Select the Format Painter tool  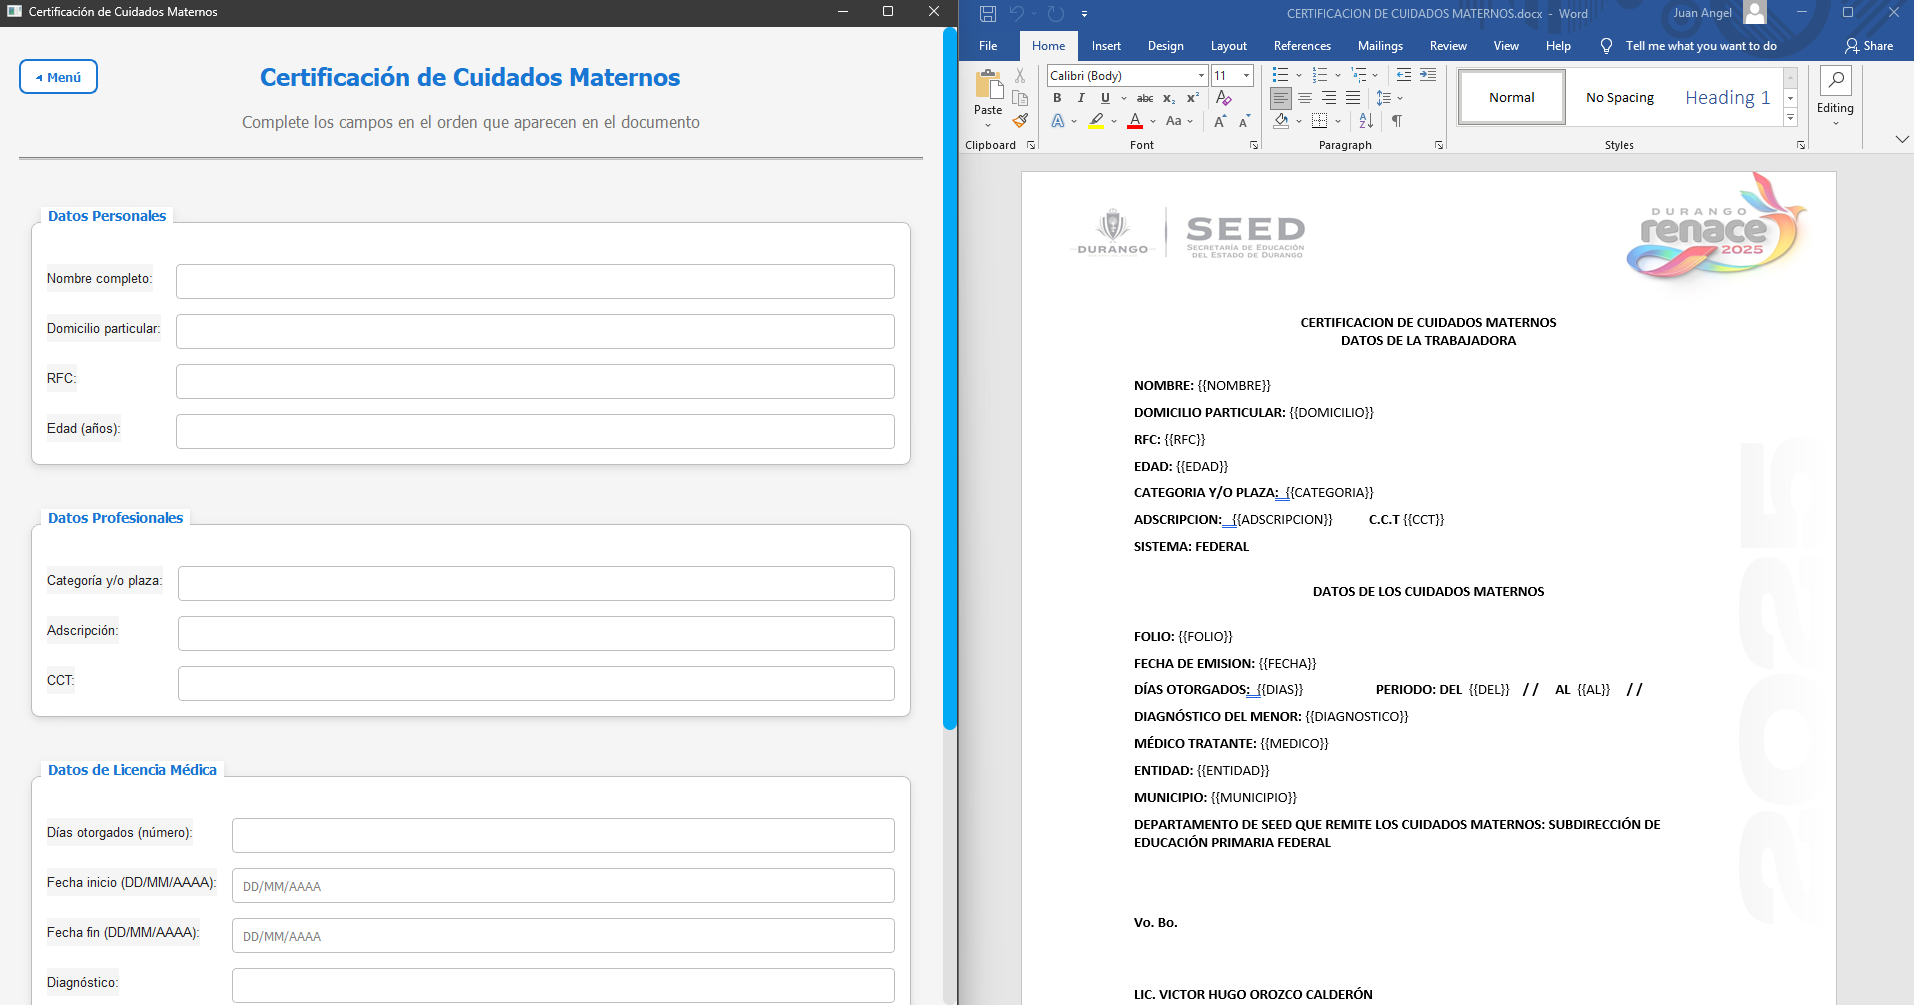pos(1021,120)
